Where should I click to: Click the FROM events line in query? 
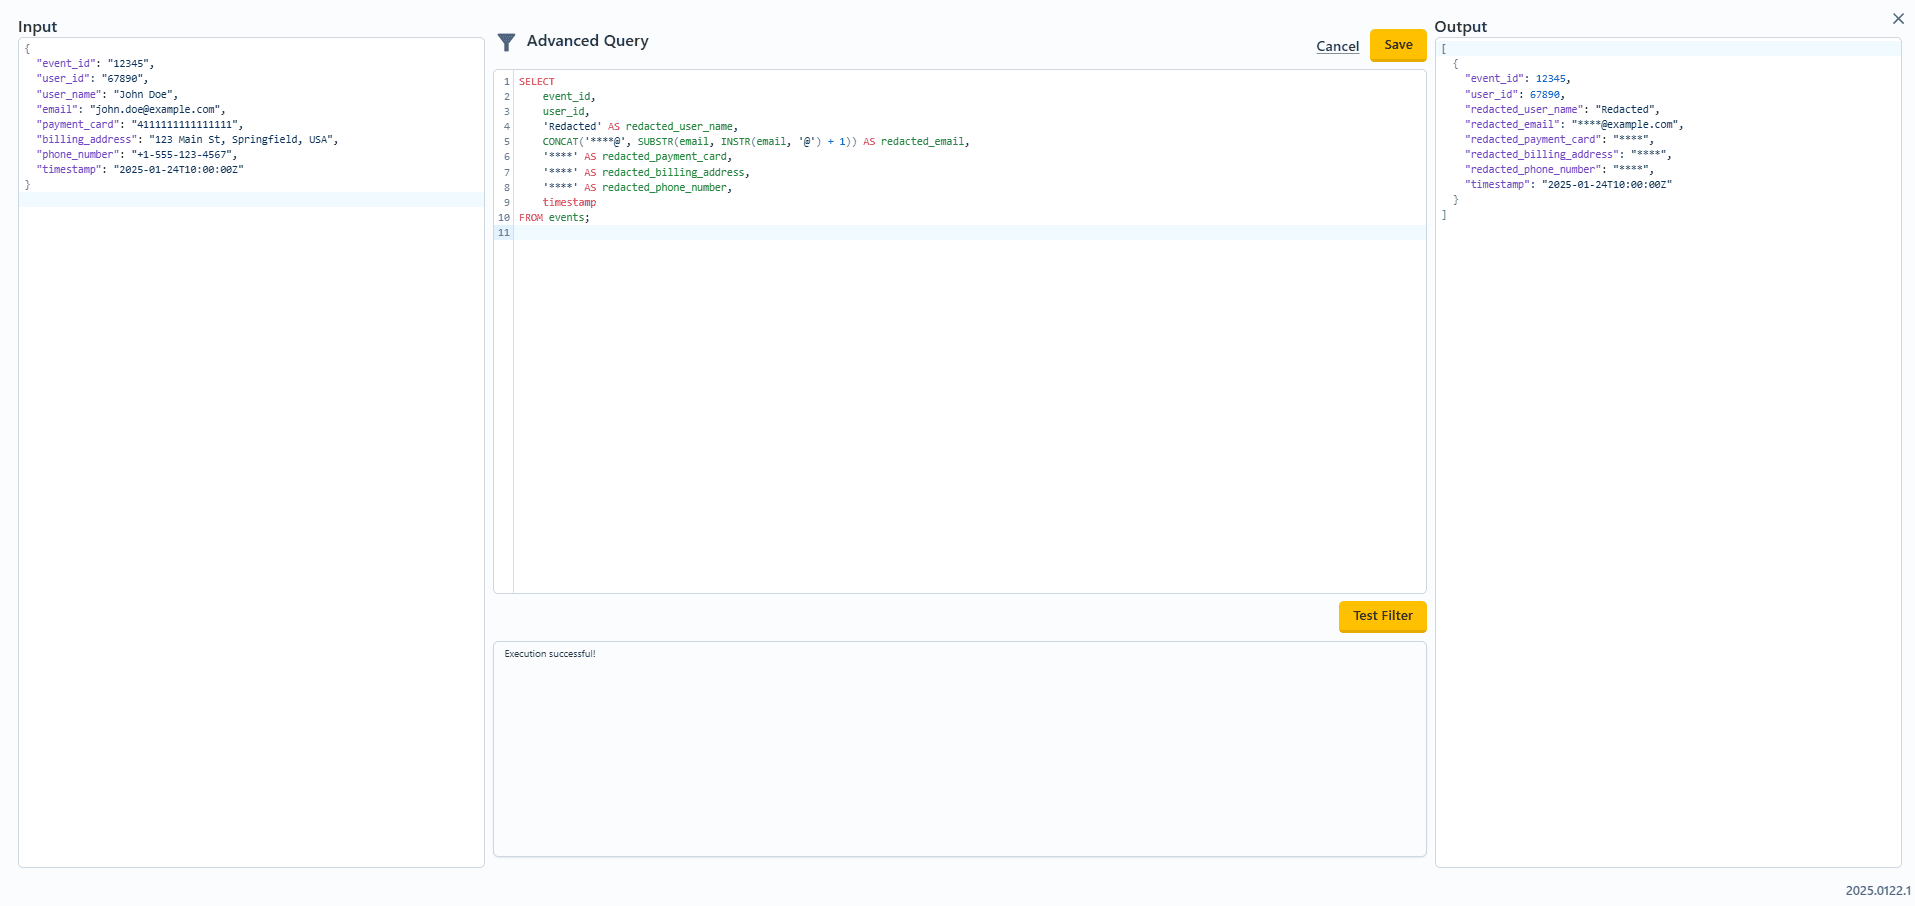click(554, 218)
